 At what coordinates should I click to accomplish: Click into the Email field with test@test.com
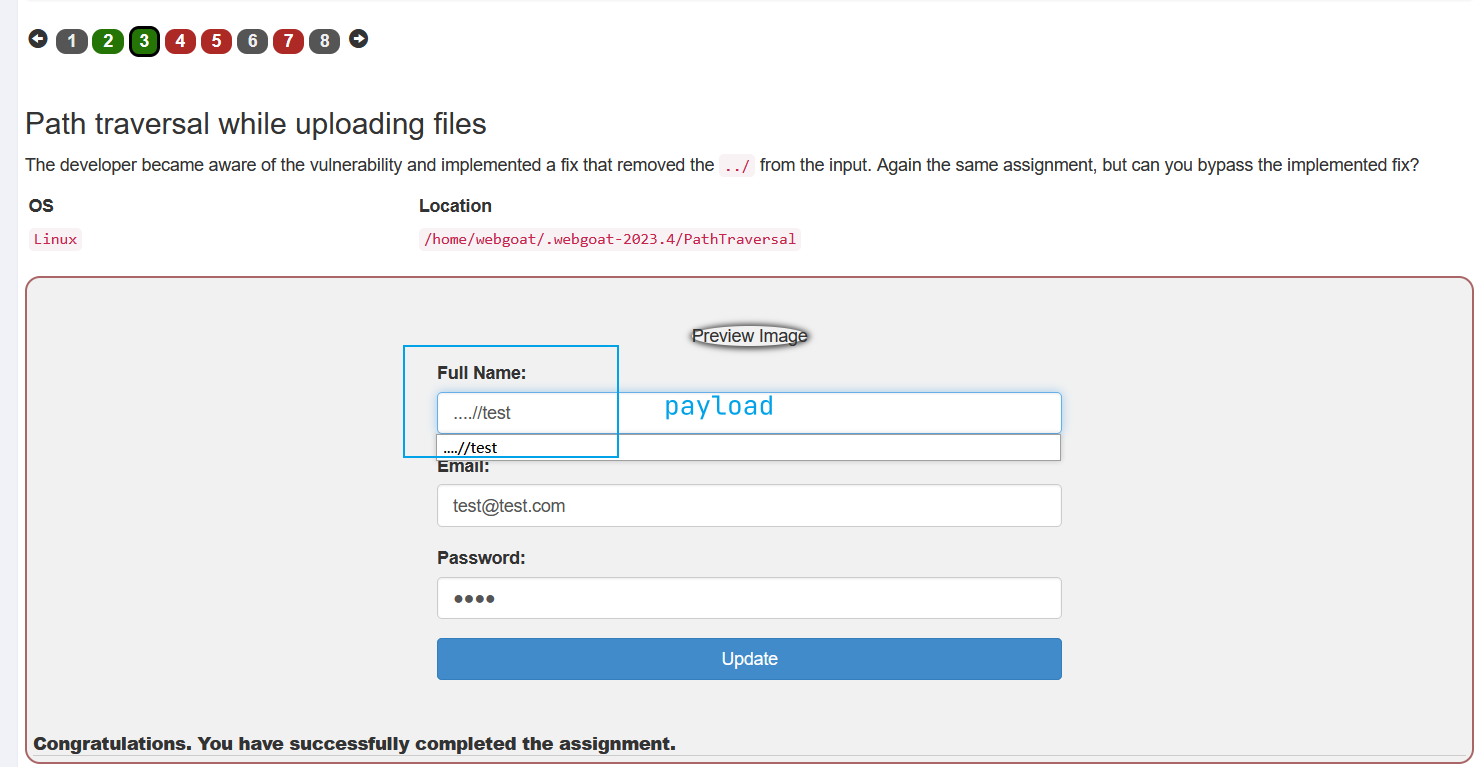[748, 506]
